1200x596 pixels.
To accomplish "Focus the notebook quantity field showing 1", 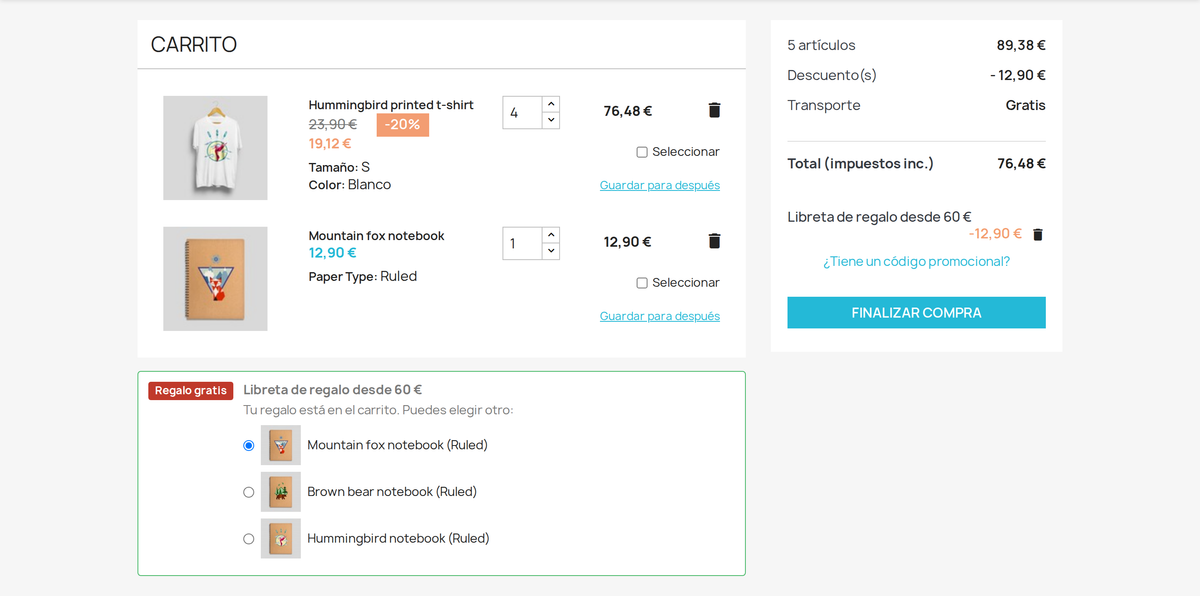I will coord(522,244).
